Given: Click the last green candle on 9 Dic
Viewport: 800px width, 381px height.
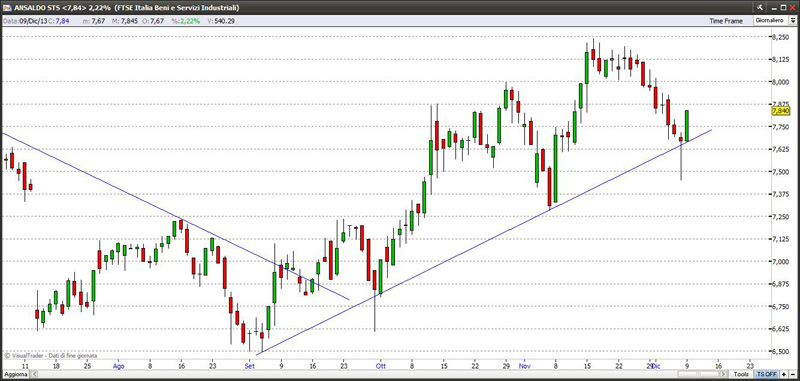Looking at the screenshot, I should (687, 125).
